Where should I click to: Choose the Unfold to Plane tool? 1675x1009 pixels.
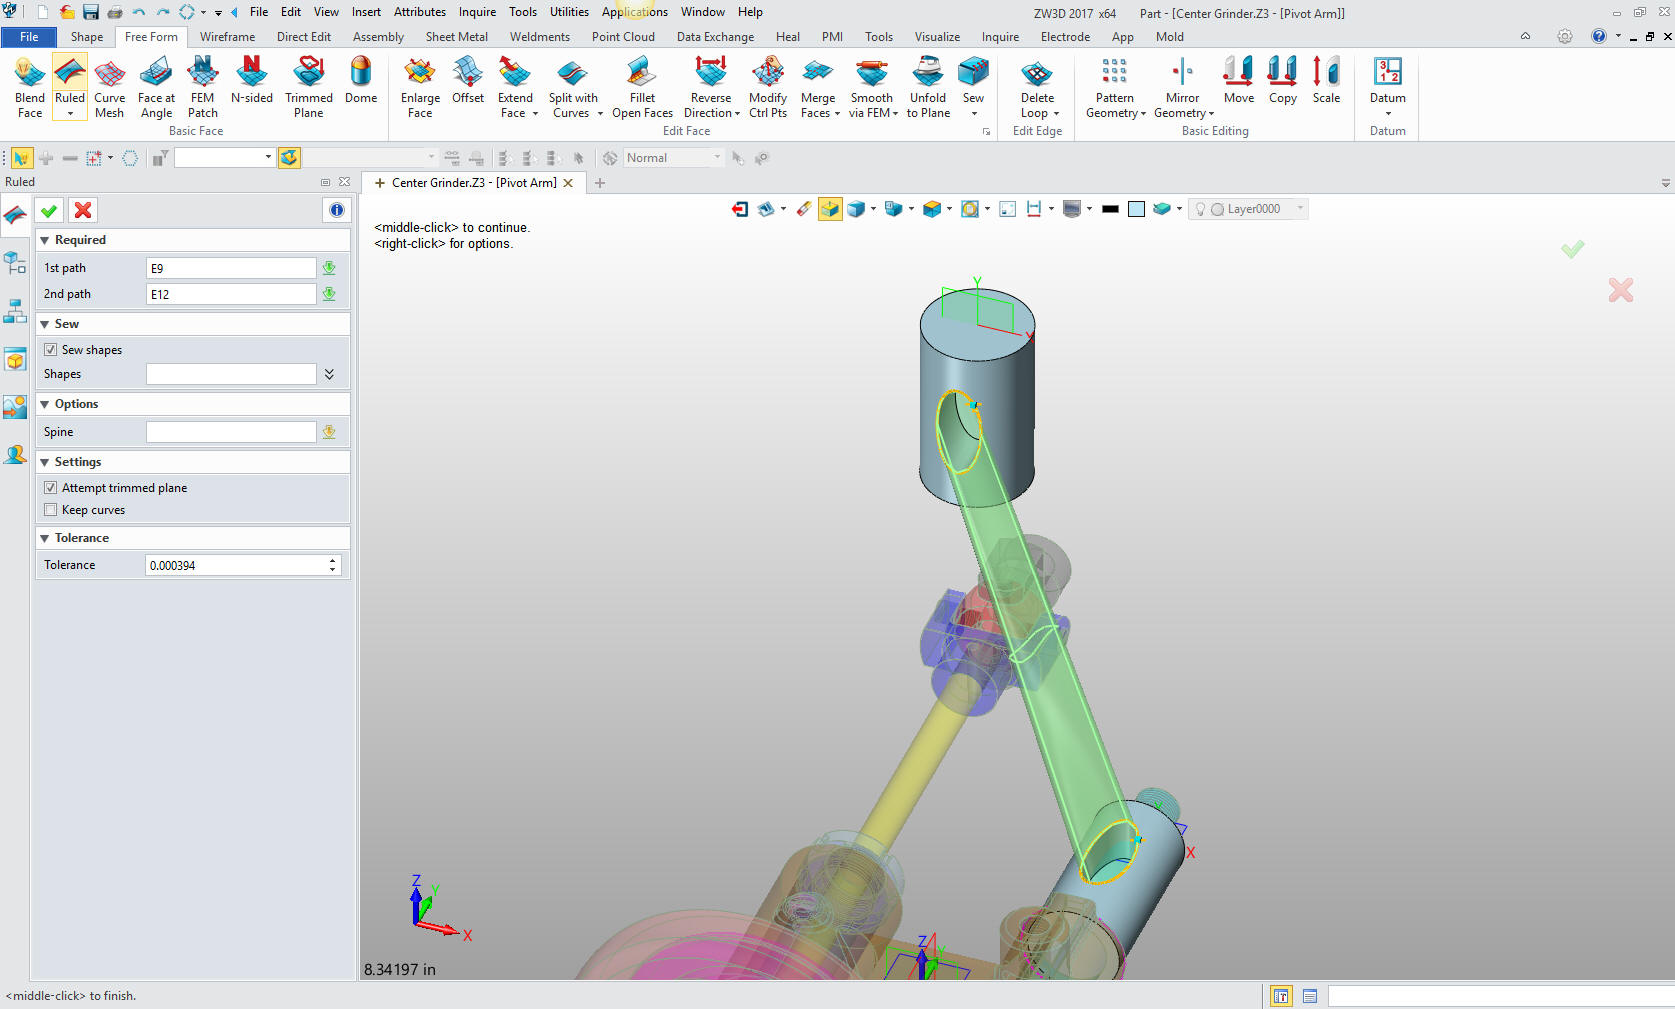[928, 87]
